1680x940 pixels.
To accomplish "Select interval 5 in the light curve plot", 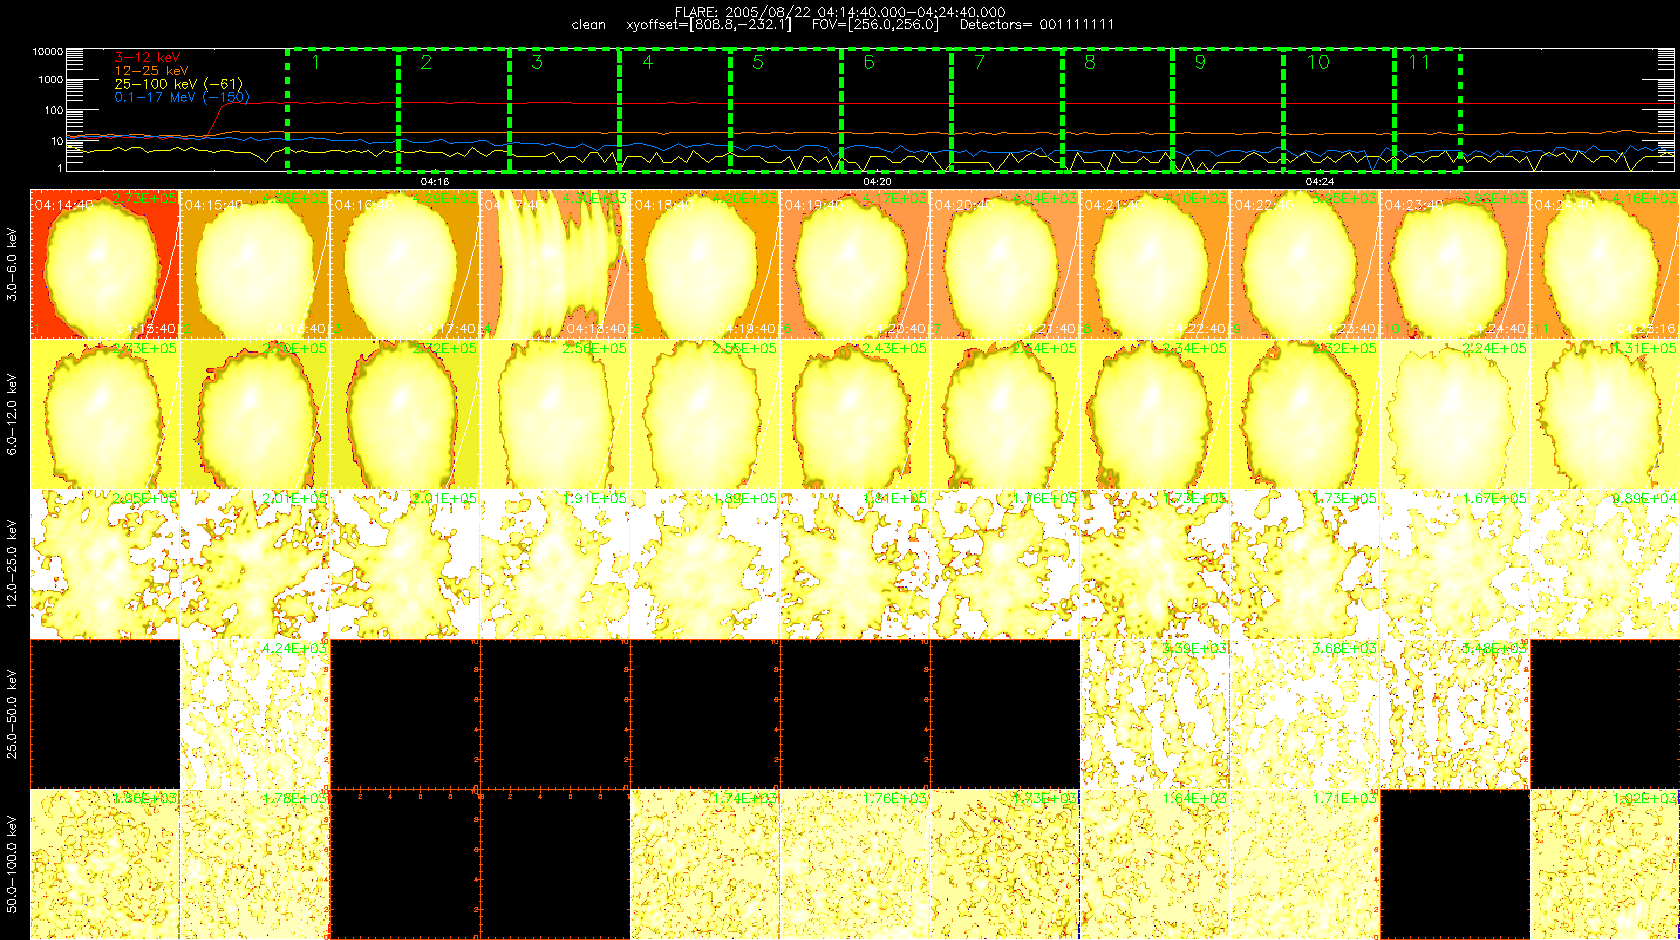I will pyautogui.click(x=786, y=110).
